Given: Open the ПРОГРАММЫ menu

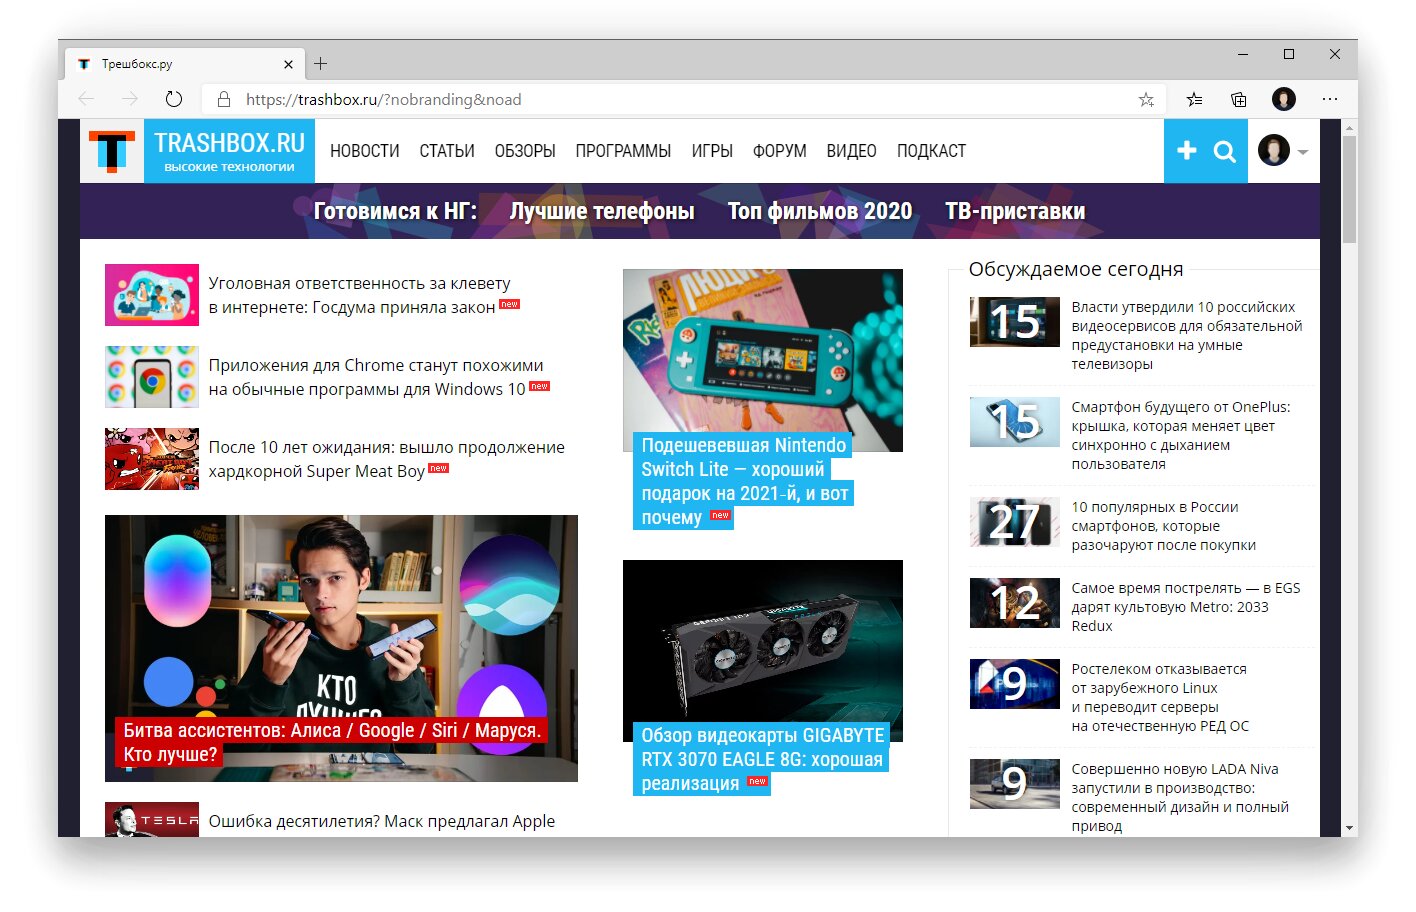Looking at the screenshot, I should [623, 151].
